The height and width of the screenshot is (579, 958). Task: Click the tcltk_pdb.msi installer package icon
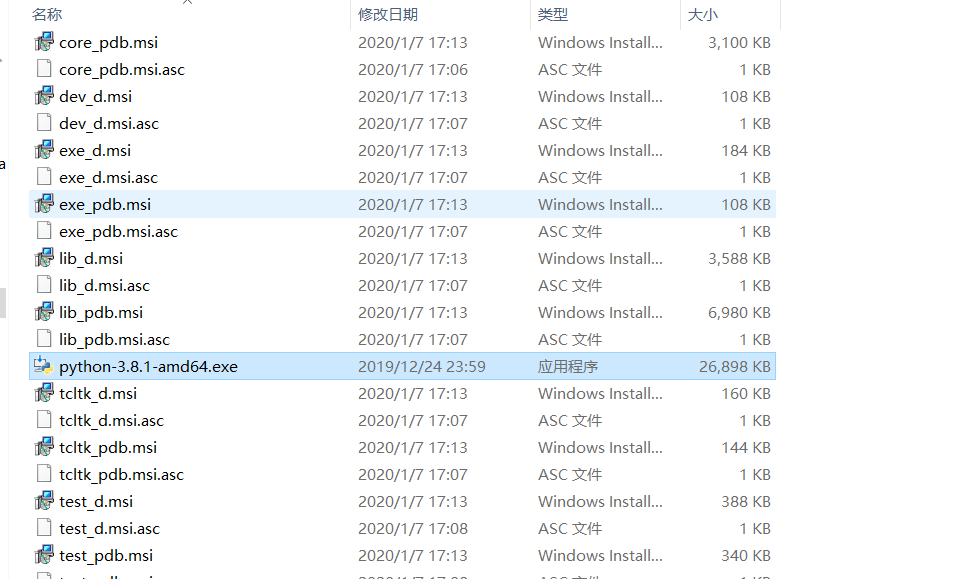click(x=44, y=447)
